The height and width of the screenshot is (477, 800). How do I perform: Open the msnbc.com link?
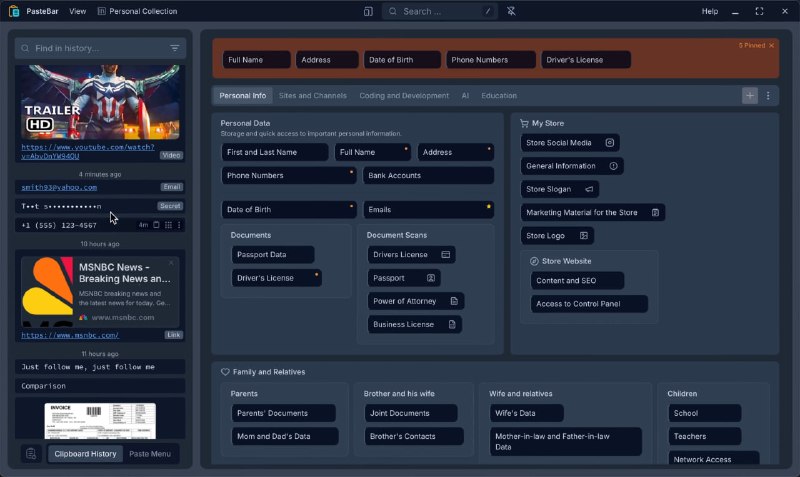(x=70, y=335)
